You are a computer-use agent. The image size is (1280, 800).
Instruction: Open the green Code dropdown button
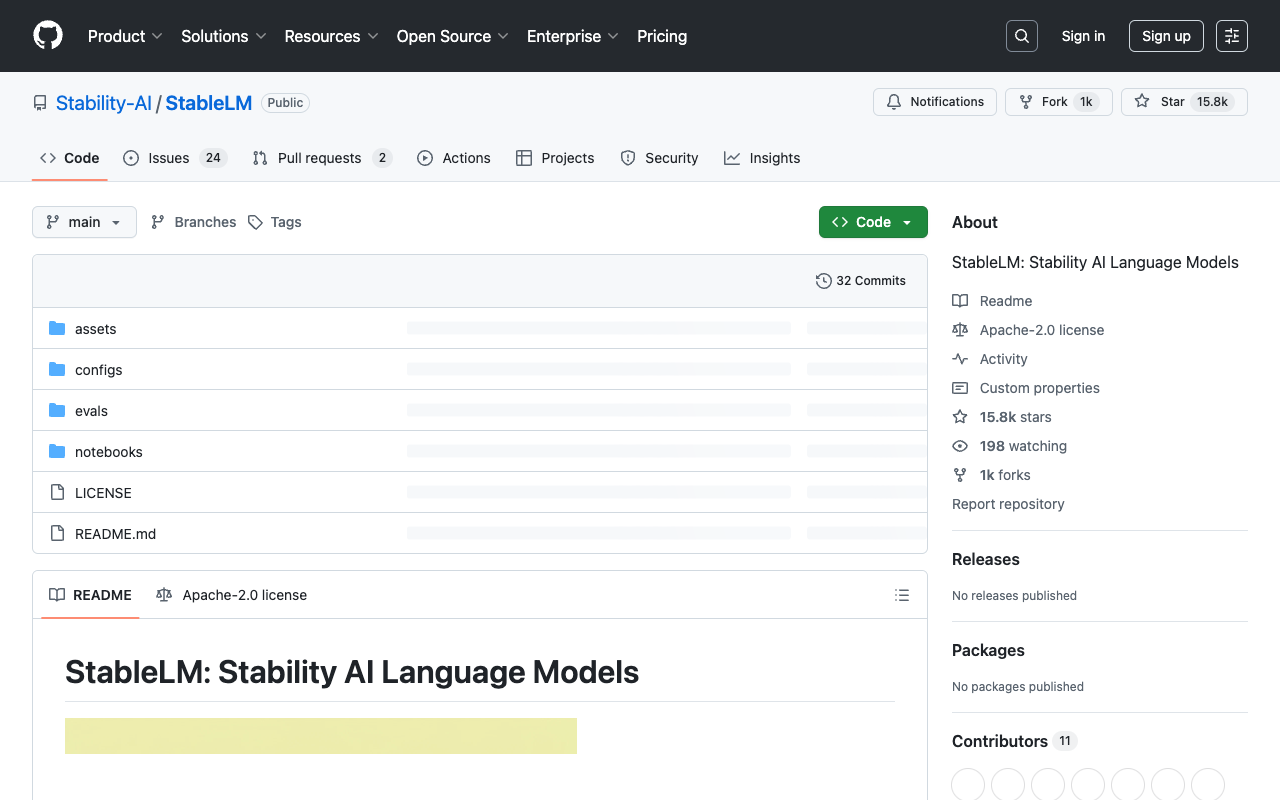pyautogui.click(x=873, y=222)
